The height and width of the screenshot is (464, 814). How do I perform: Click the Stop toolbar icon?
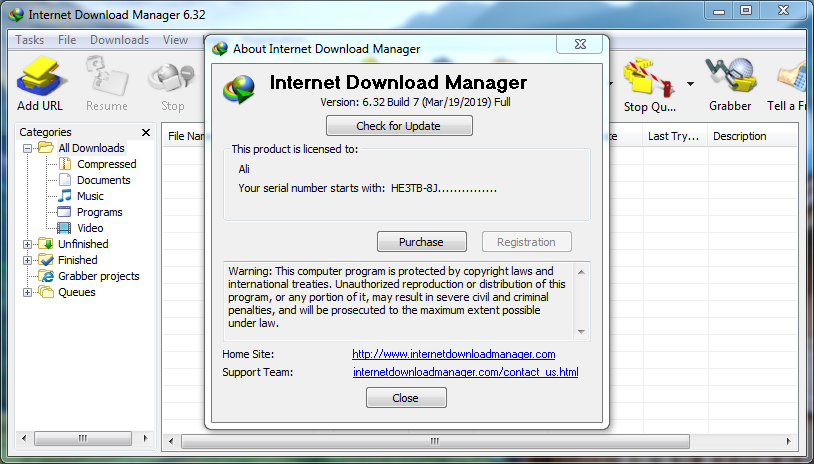pyautogui.click(x=172, y=79)
